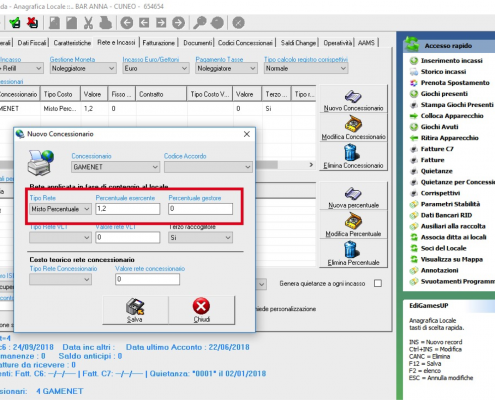Open Associa ditta ai locali shortcut

tap(453, 237)
